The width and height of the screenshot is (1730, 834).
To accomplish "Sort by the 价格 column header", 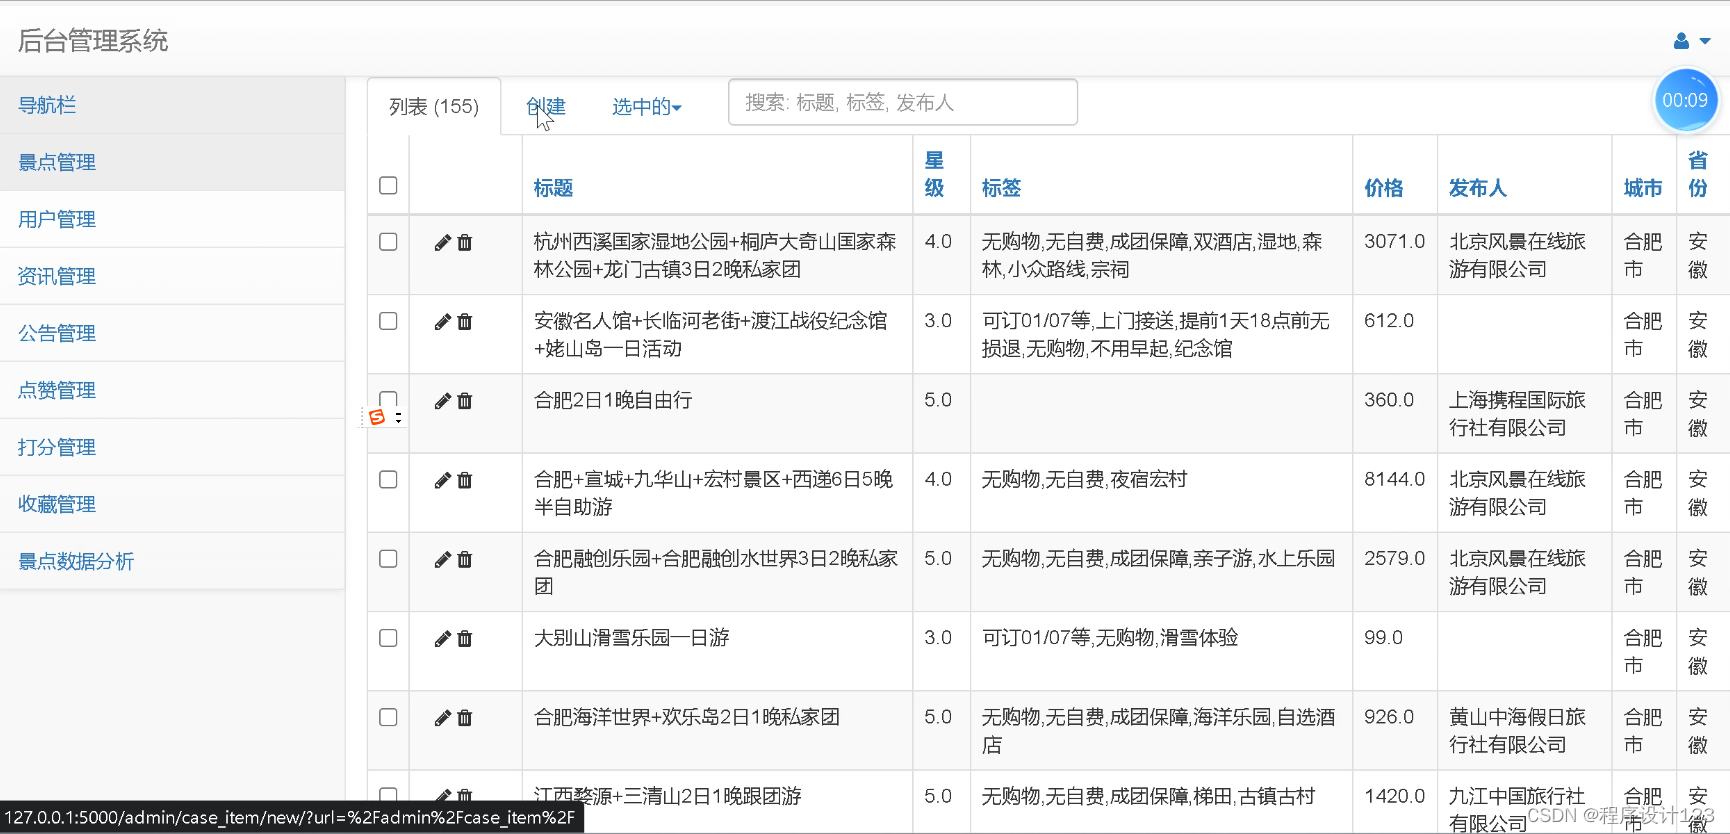I will (1384, 188).
